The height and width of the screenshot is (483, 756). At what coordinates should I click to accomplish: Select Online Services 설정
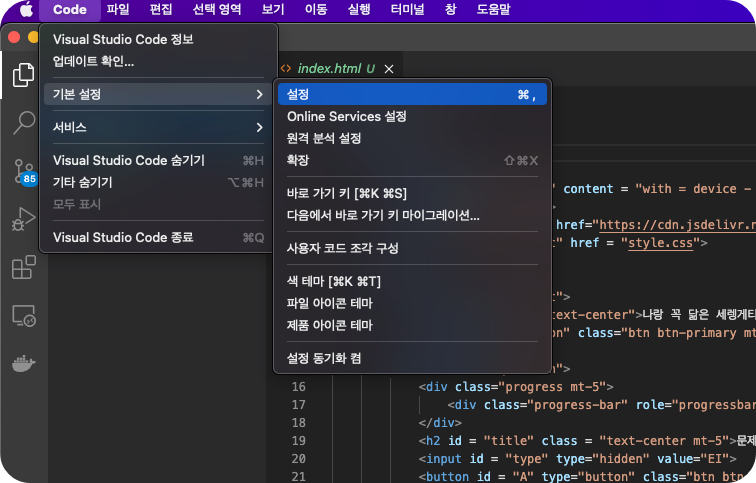click(412, 116)
